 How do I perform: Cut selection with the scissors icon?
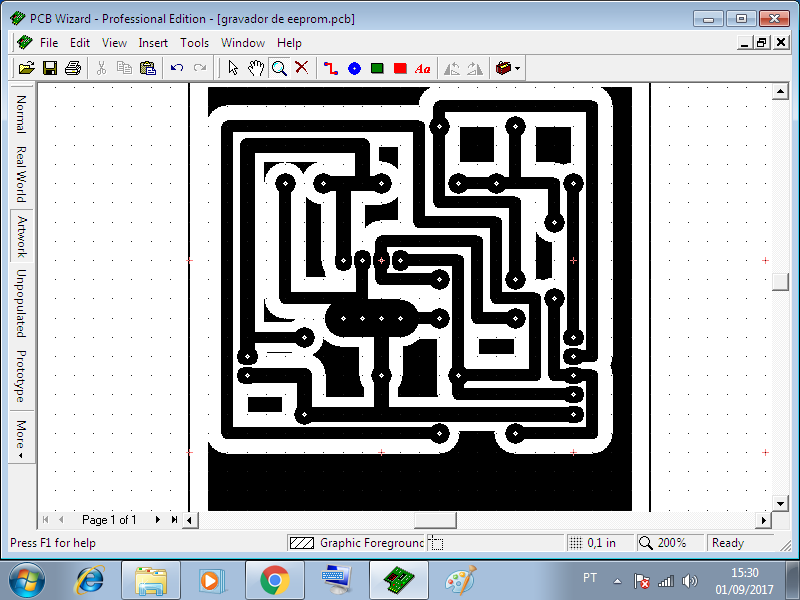click(x=101, y=68)
